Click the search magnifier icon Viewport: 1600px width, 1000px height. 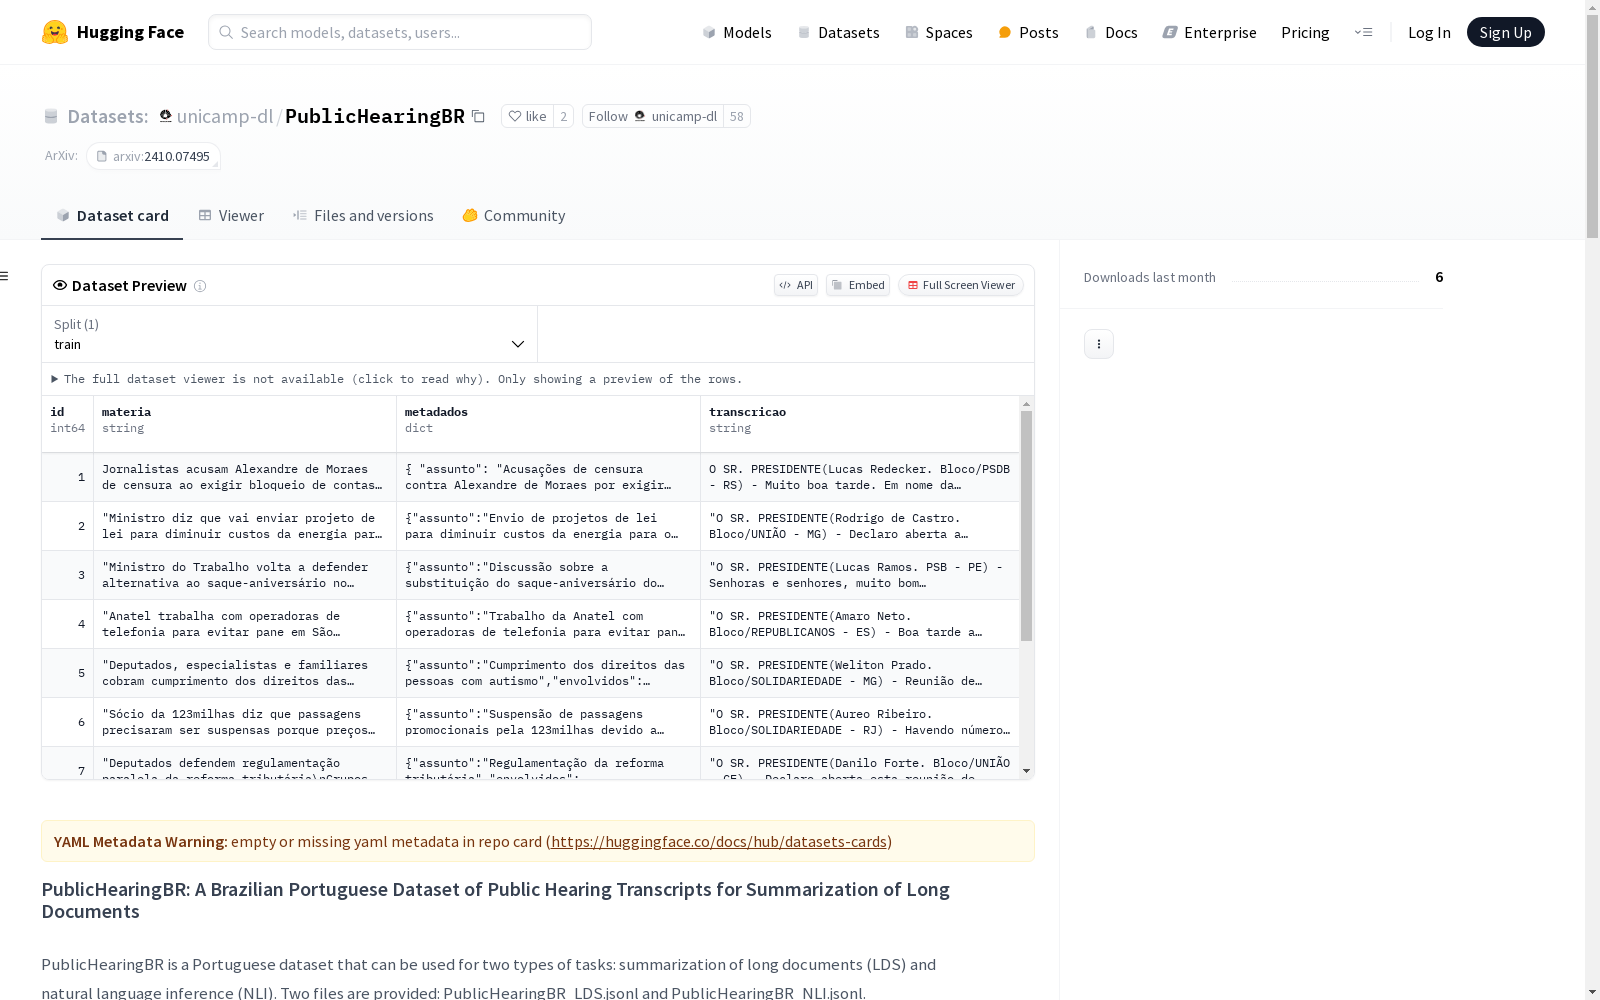coord(226,32)
